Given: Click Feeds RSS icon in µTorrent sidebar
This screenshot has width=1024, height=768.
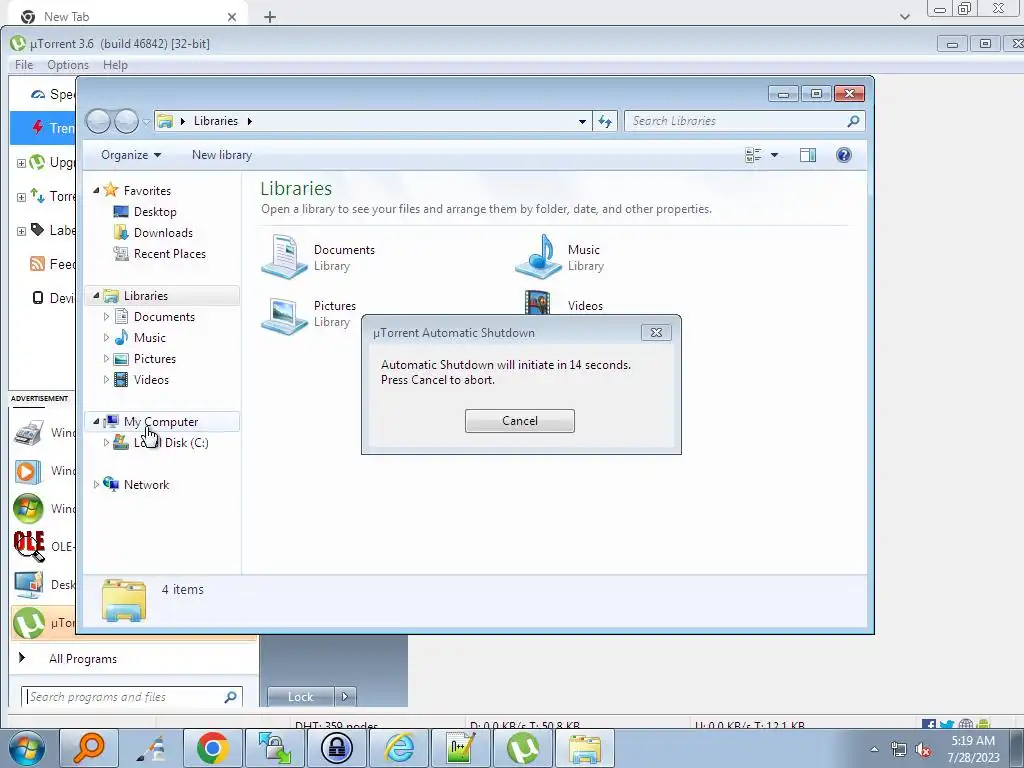Looking at the screenshot, I should pos(37,264).
